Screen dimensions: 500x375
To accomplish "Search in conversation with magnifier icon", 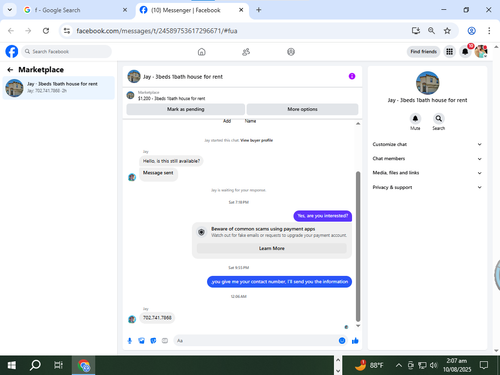I will [439, 119].
